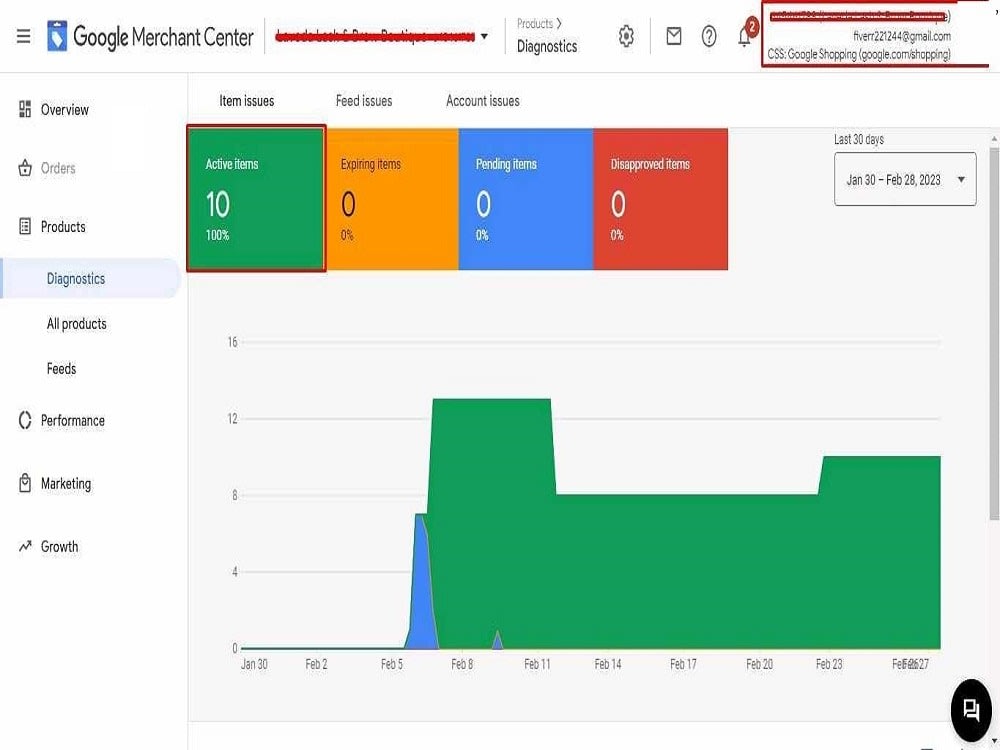1000x750 pixels.
Task: Switch to the Account issues tab
Action: click(483, 101)
